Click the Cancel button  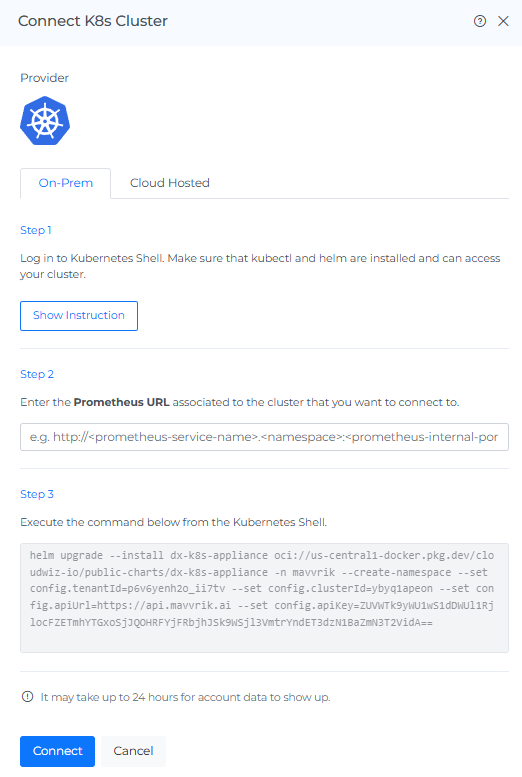(133, 751)
